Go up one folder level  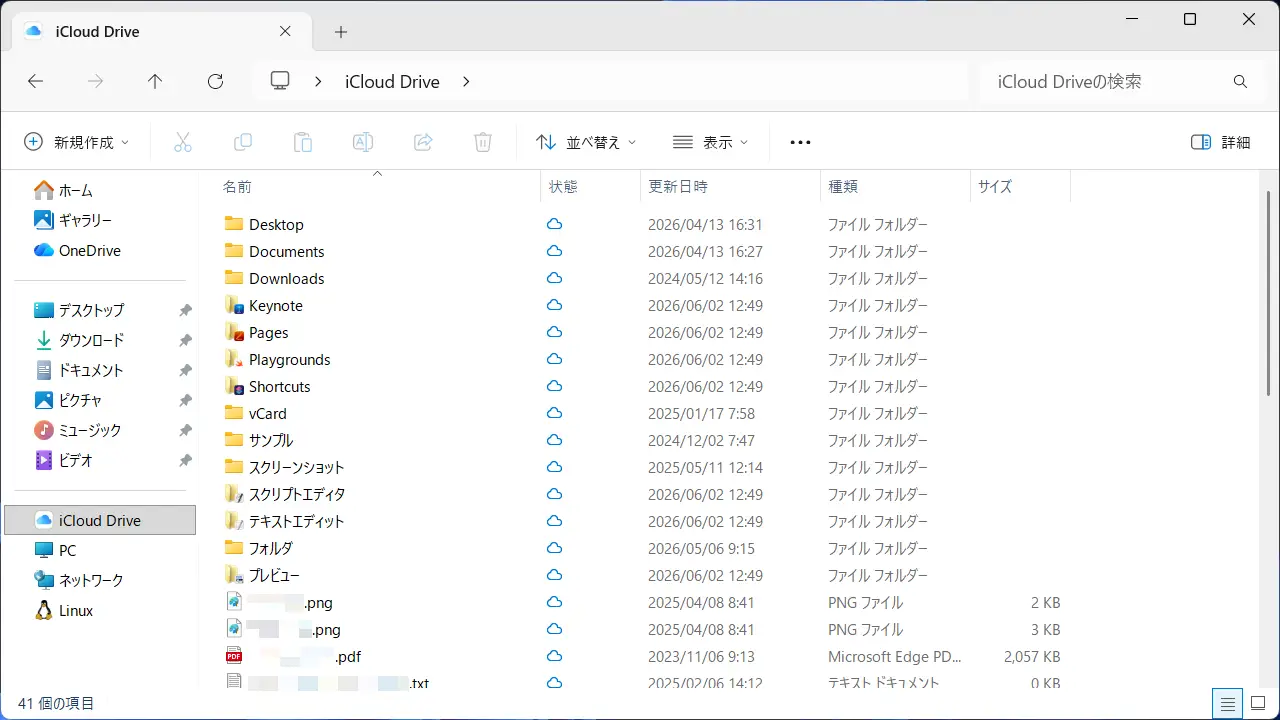155,82
